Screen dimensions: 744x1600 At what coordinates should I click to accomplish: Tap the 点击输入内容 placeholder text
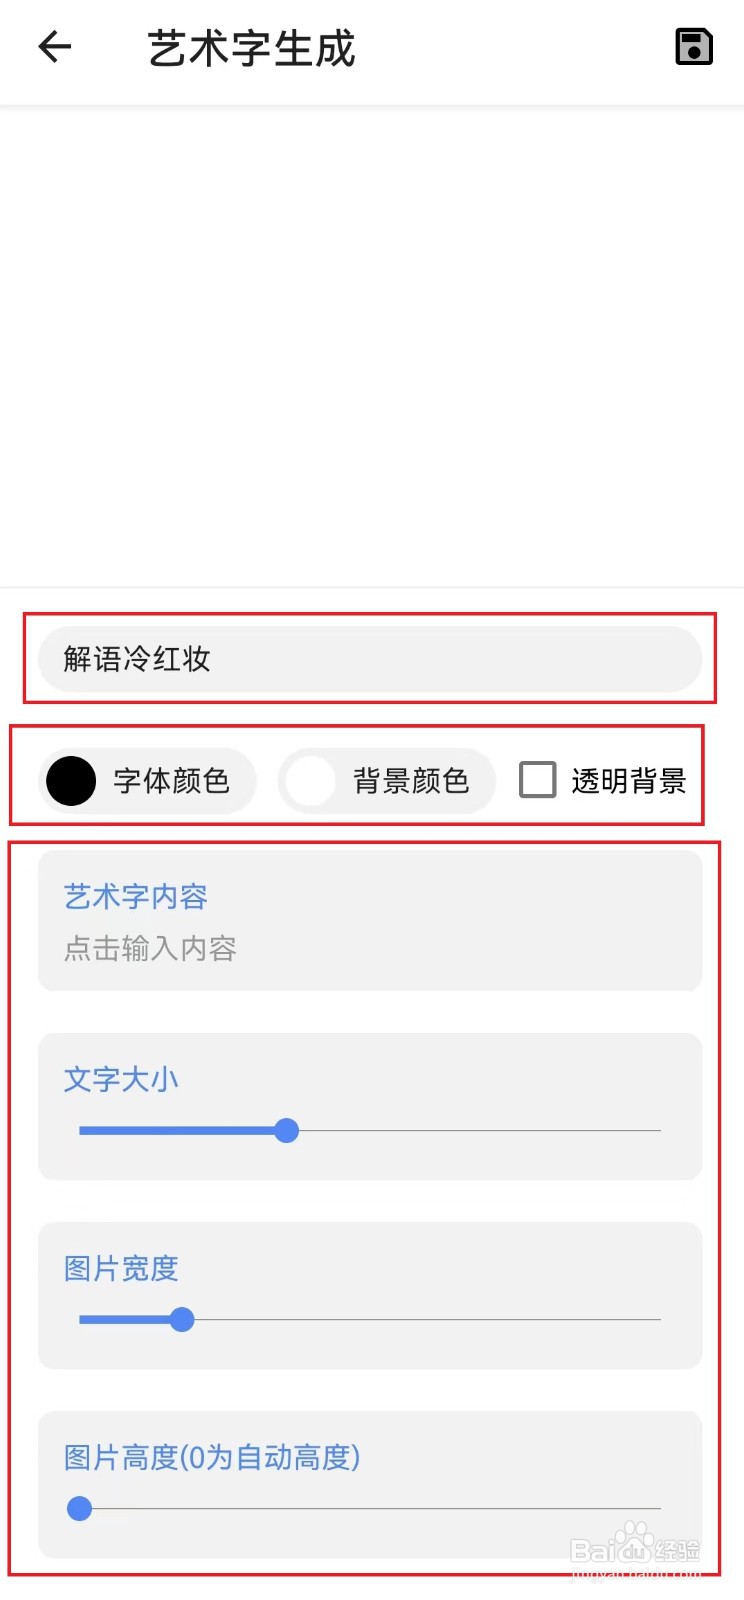150,948
